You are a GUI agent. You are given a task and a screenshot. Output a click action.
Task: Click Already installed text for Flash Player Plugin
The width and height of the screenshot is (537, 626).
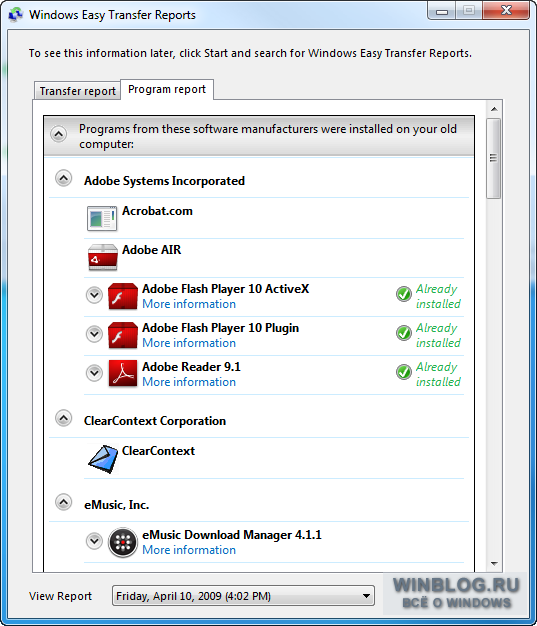[x=438, y=335]
